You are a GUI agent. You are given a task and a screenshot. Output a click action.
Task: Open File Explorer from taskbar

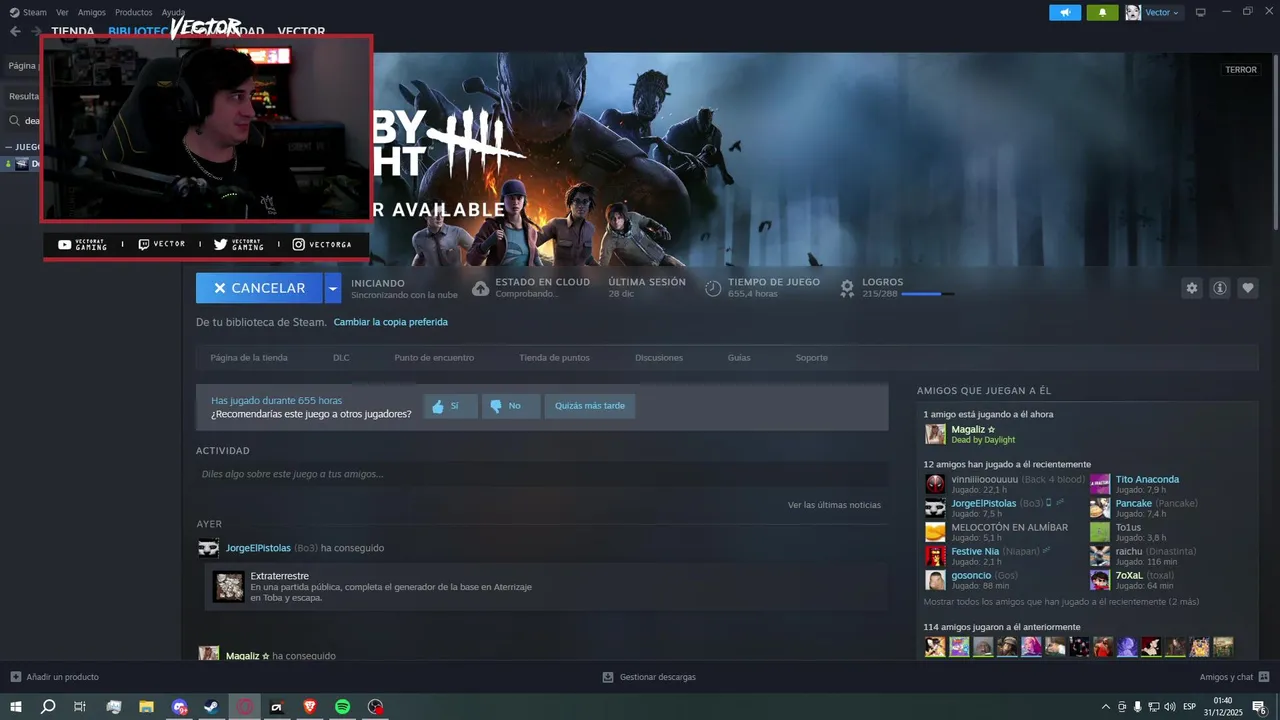pyautogui.click(x=146, y=707)
